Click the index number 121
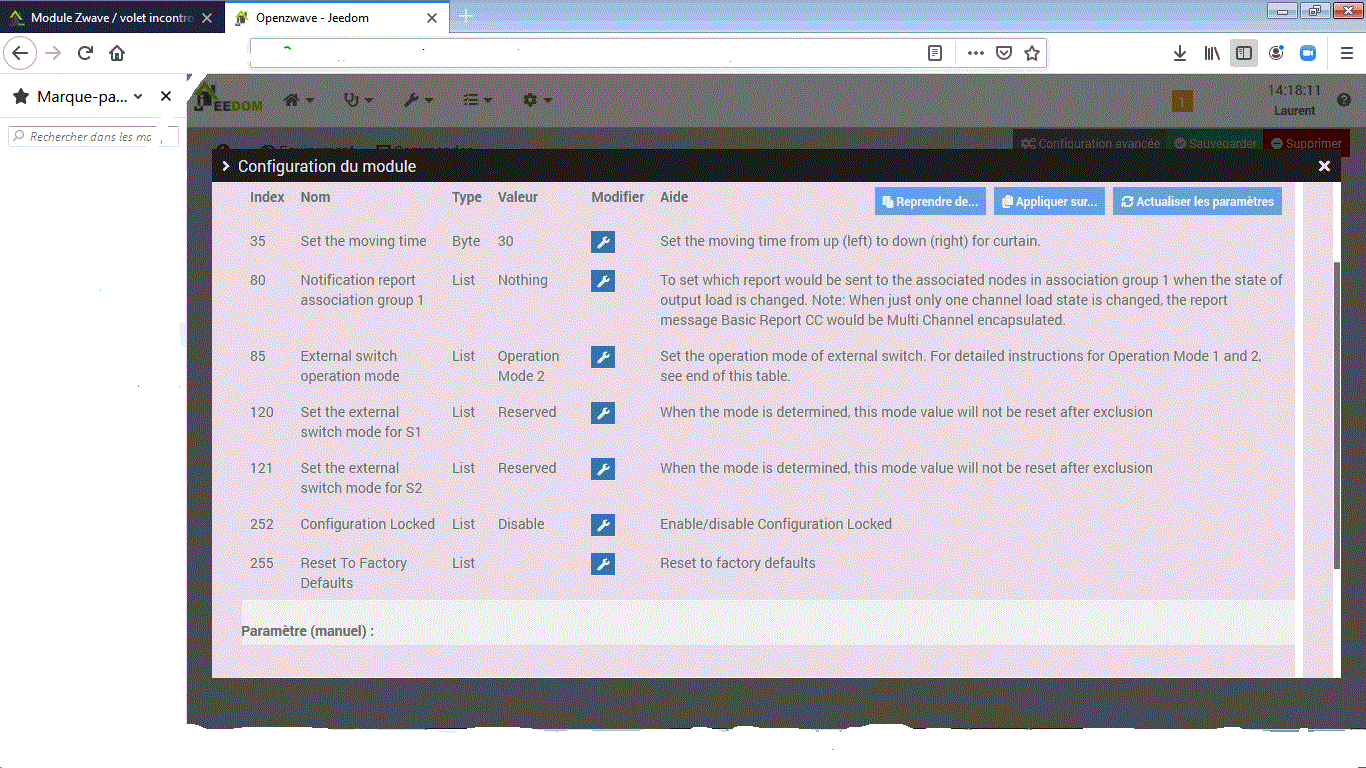The image size is (1366, 768). [261, 469]
